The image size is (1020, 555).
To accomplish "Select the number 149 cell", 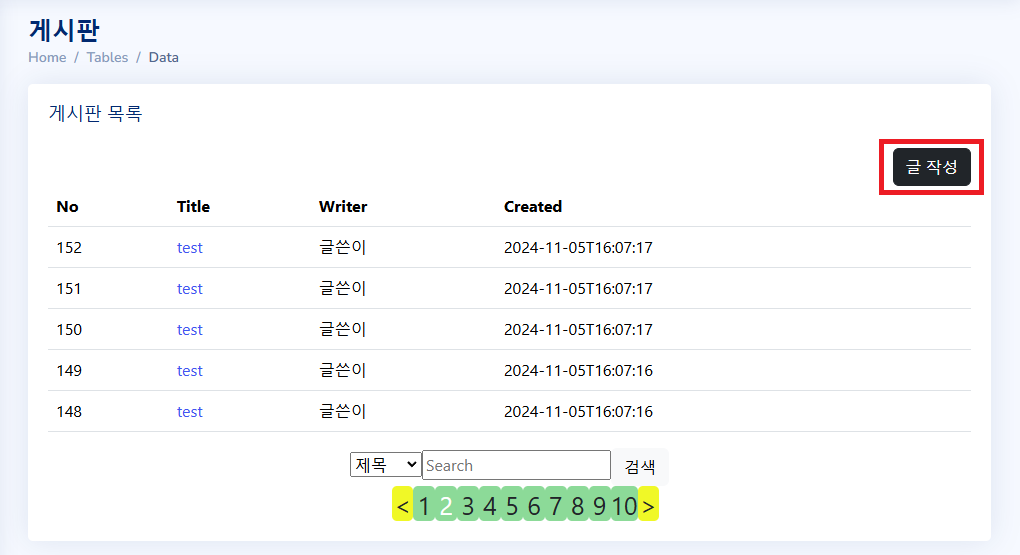I will [x=69, y=371].
